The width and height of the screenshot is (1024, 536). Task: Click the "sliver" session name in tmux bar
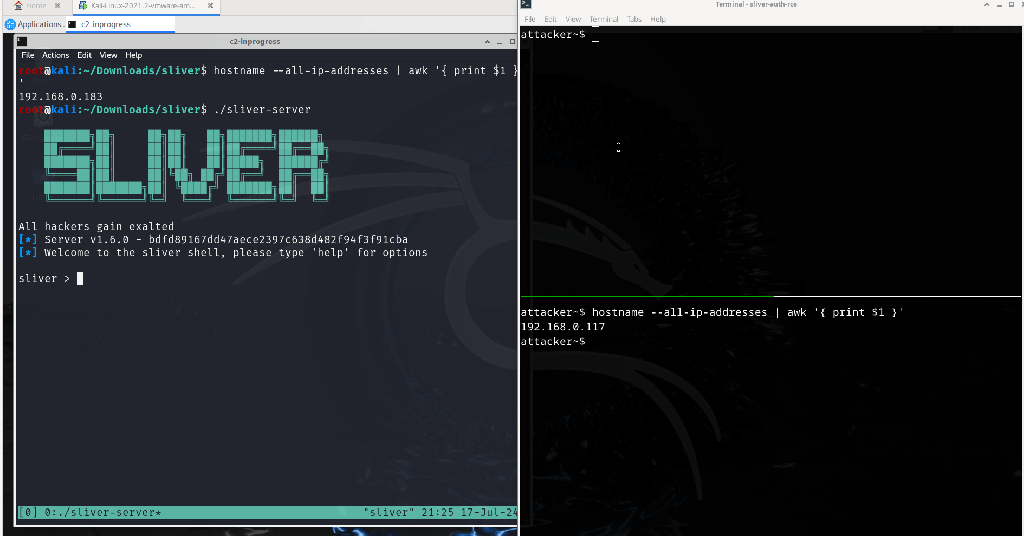[389, 512]
